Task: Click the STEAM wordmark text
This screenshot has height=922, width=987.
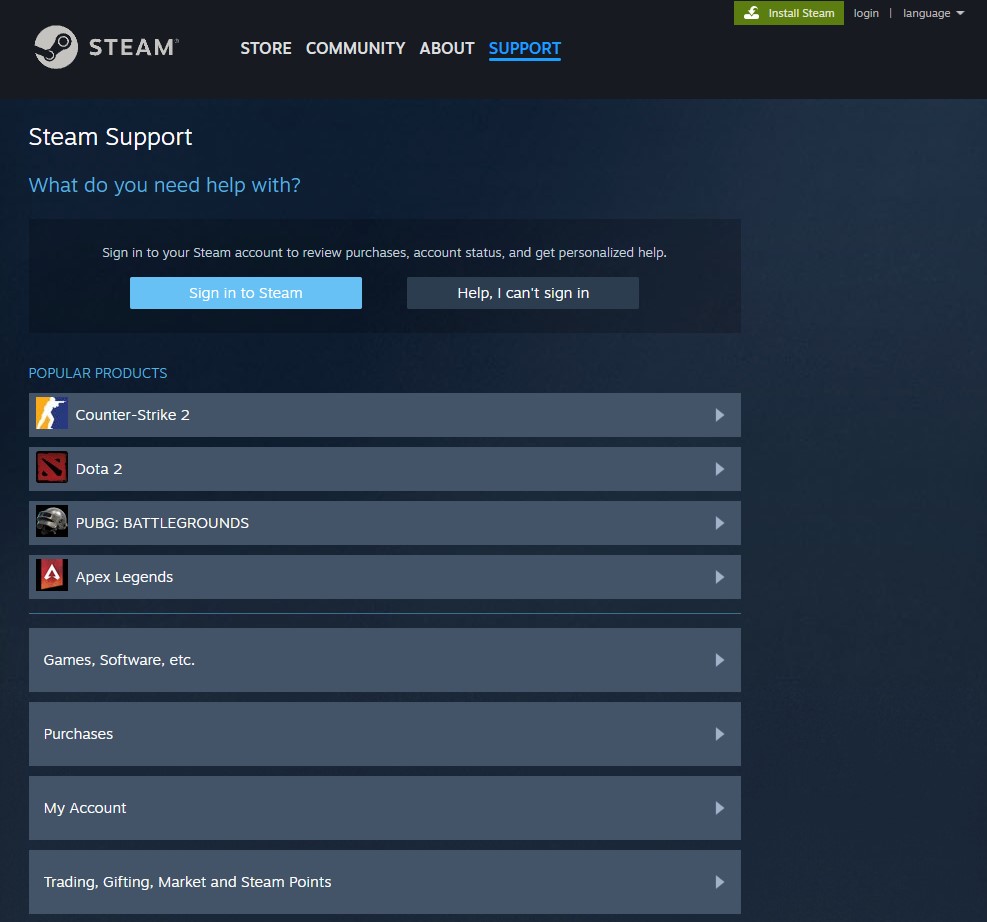Action: pyautogui.click(x=133, y=48)
